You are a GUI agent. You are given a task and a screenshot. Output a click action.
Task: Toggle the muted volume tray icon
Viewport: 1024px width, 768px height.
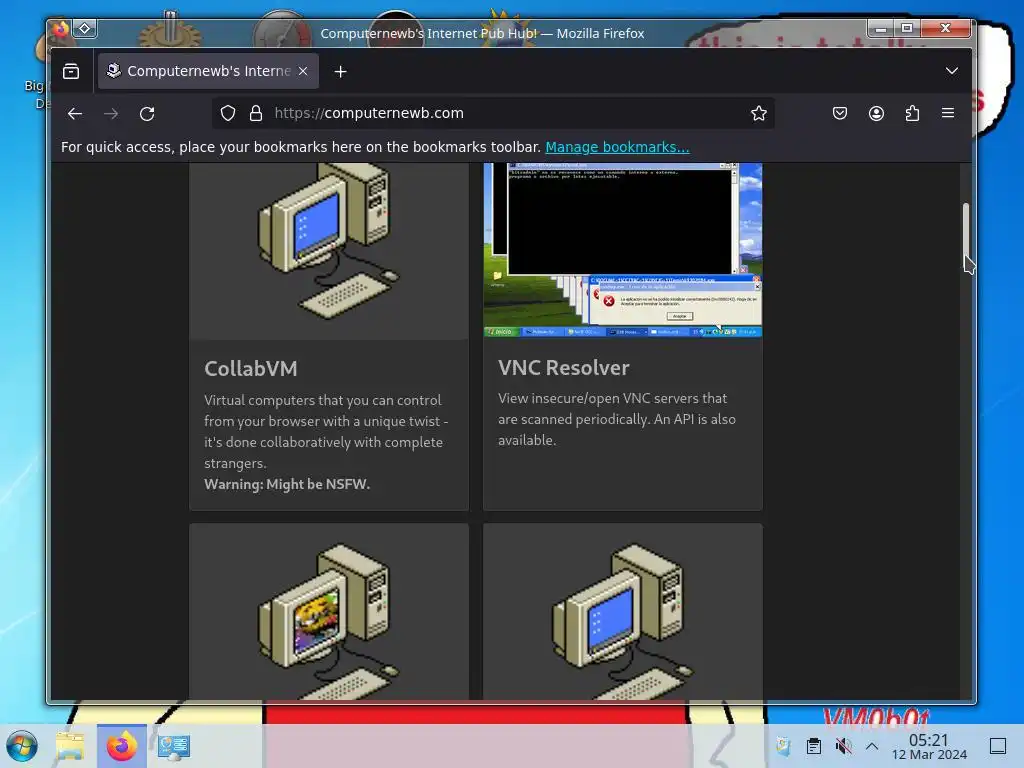point(843,746)
